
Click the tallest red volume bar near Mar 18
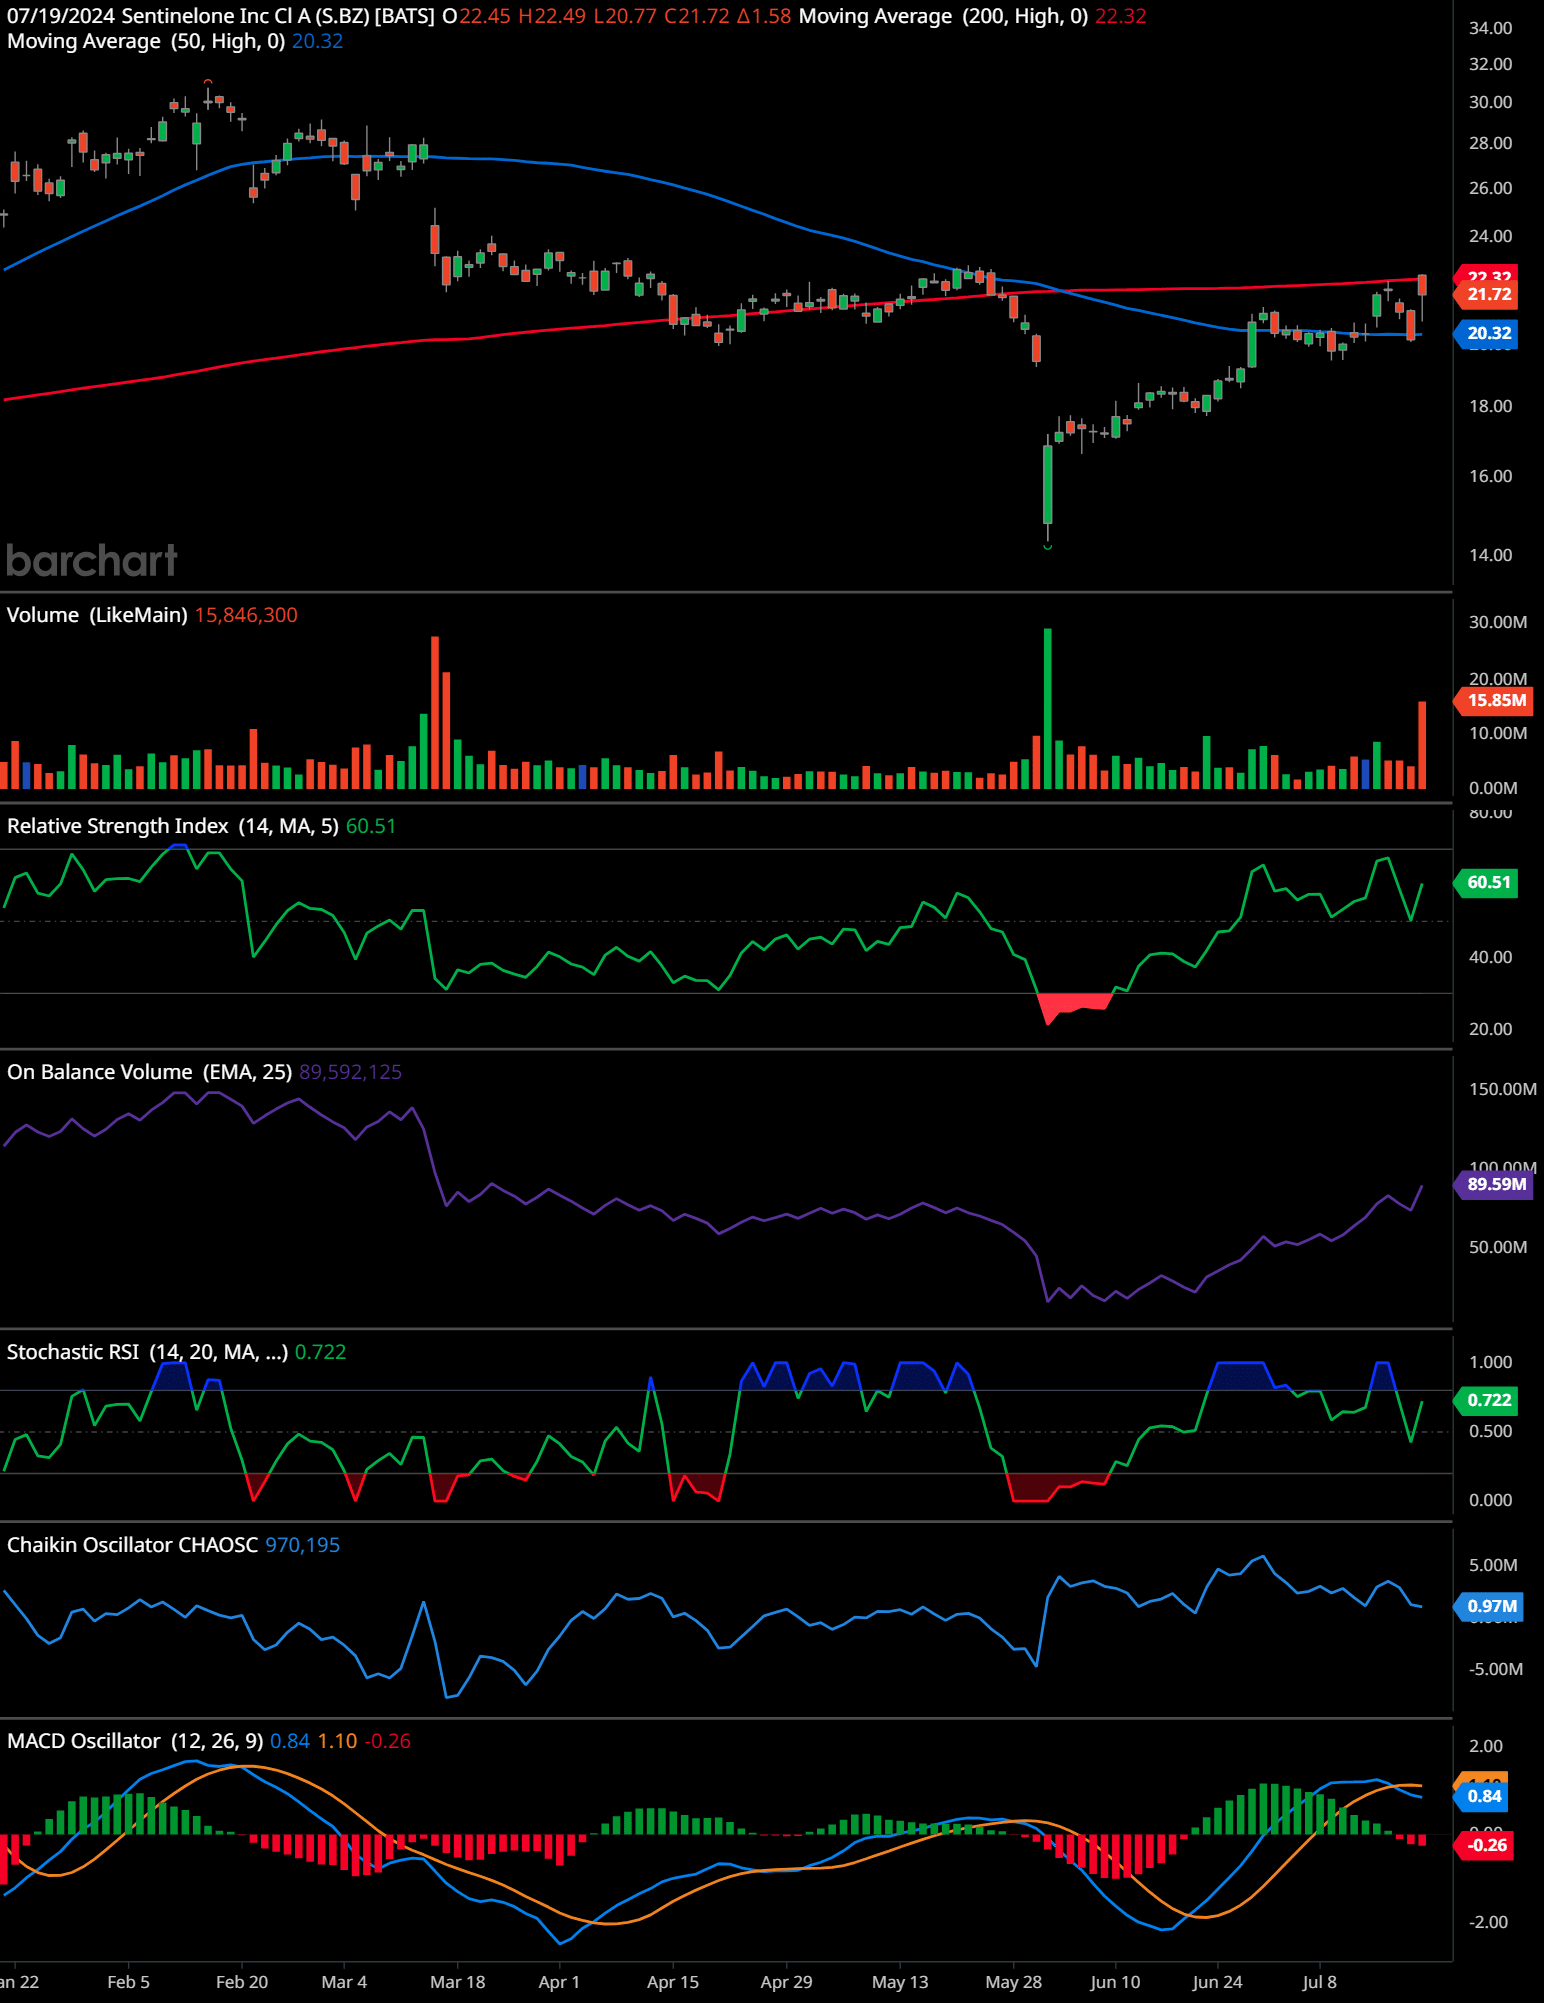[x=435, y=712]
